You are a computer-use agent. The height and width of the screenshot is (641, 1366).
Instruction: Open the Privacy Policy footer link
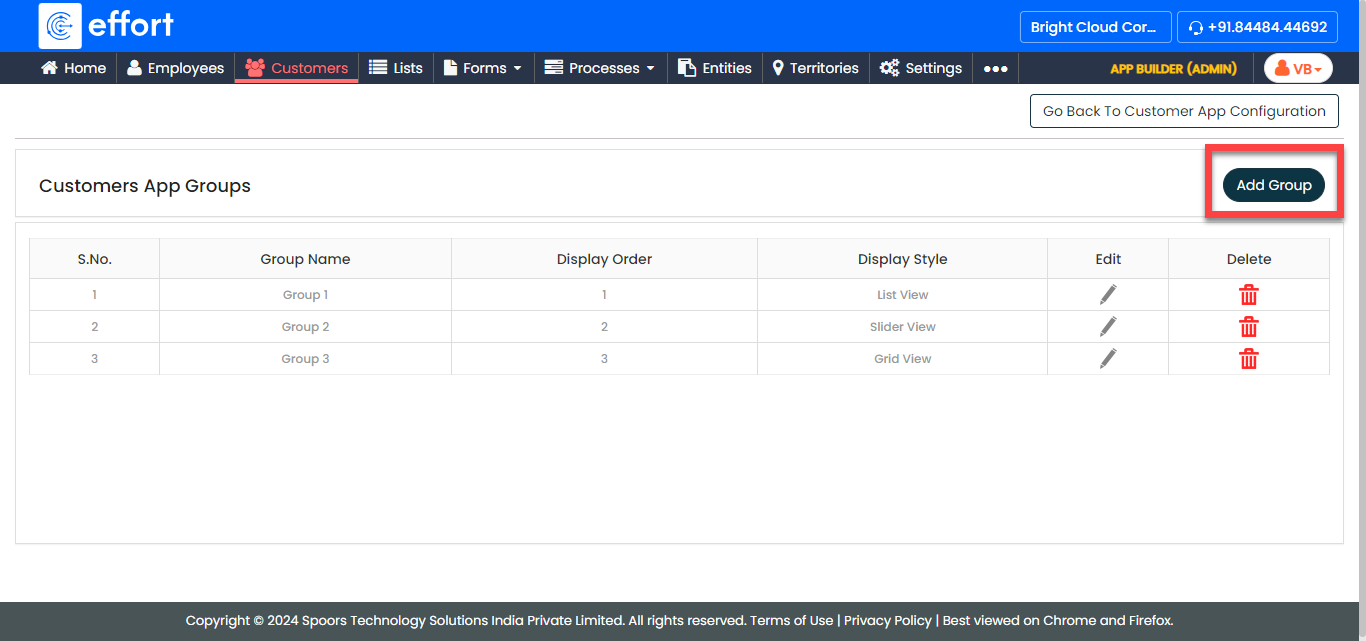pos(887,620)
